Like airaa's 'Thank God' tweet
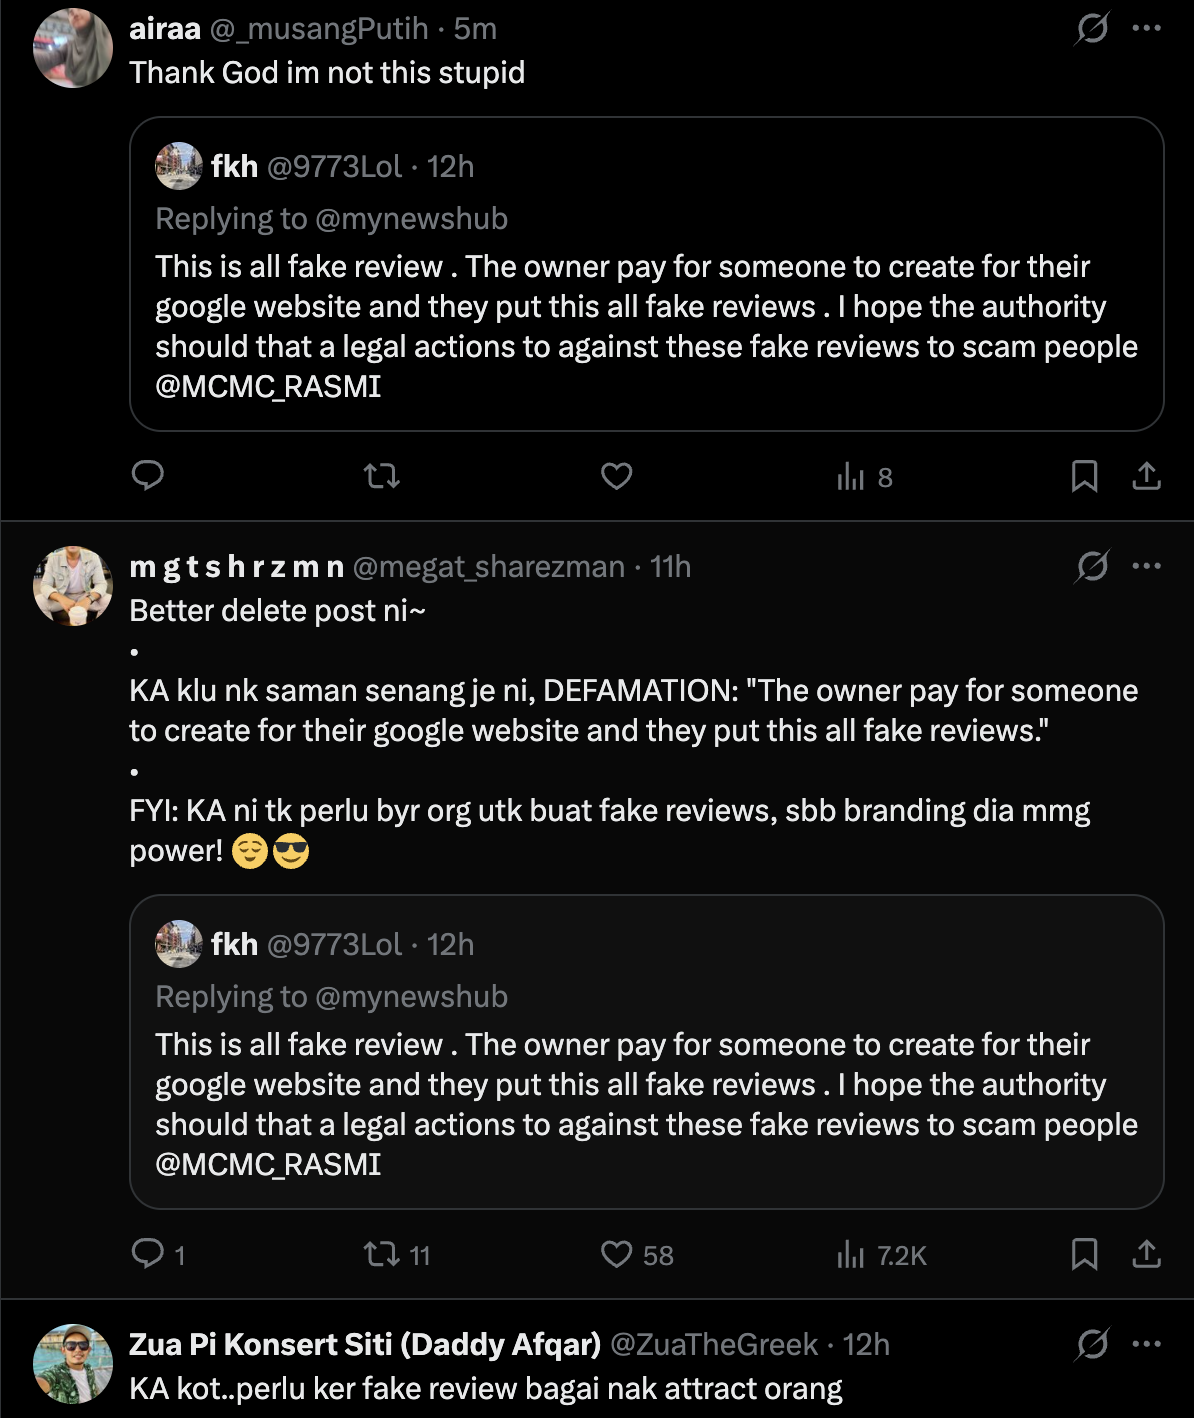Viewport: 1194px width, 1418px height. pos(616,476)
